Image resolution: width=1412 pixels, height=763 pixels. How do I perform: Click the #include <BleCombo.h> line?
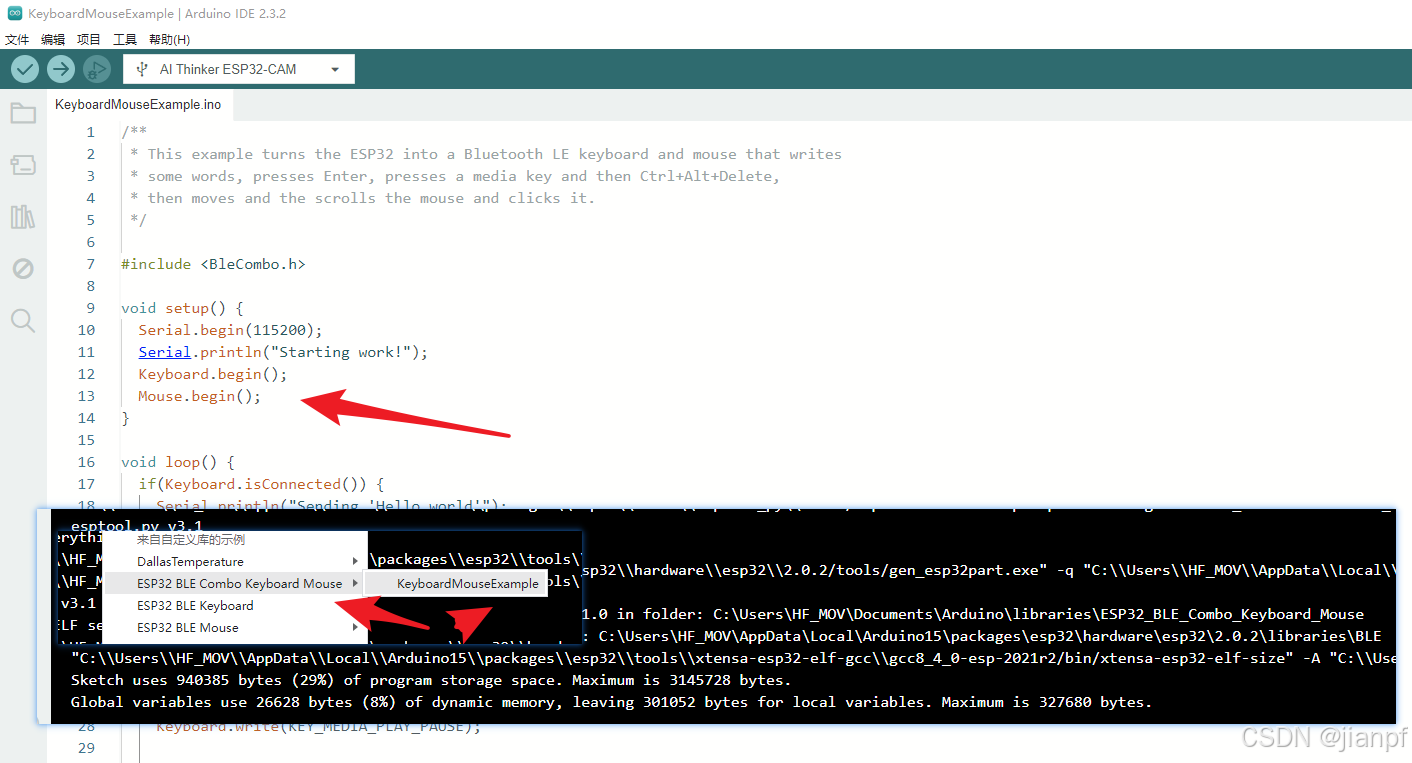pyautogui.click(x=213, y=264)
